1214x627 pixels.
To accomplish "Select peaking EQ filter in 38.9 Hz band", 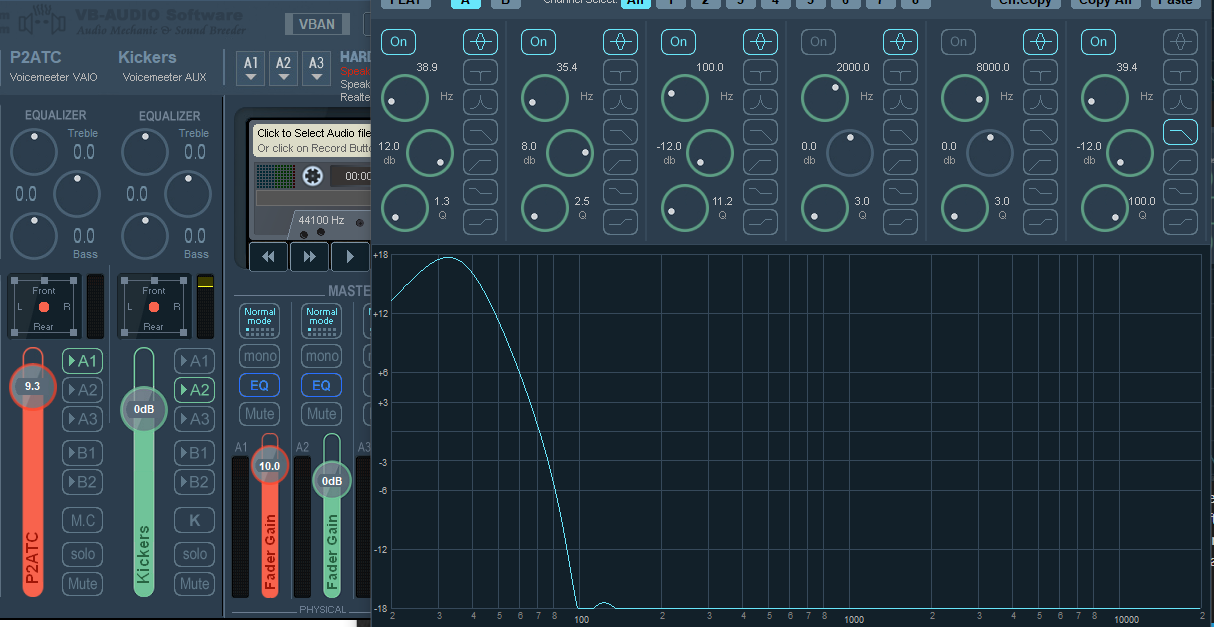I will point(480,42).
